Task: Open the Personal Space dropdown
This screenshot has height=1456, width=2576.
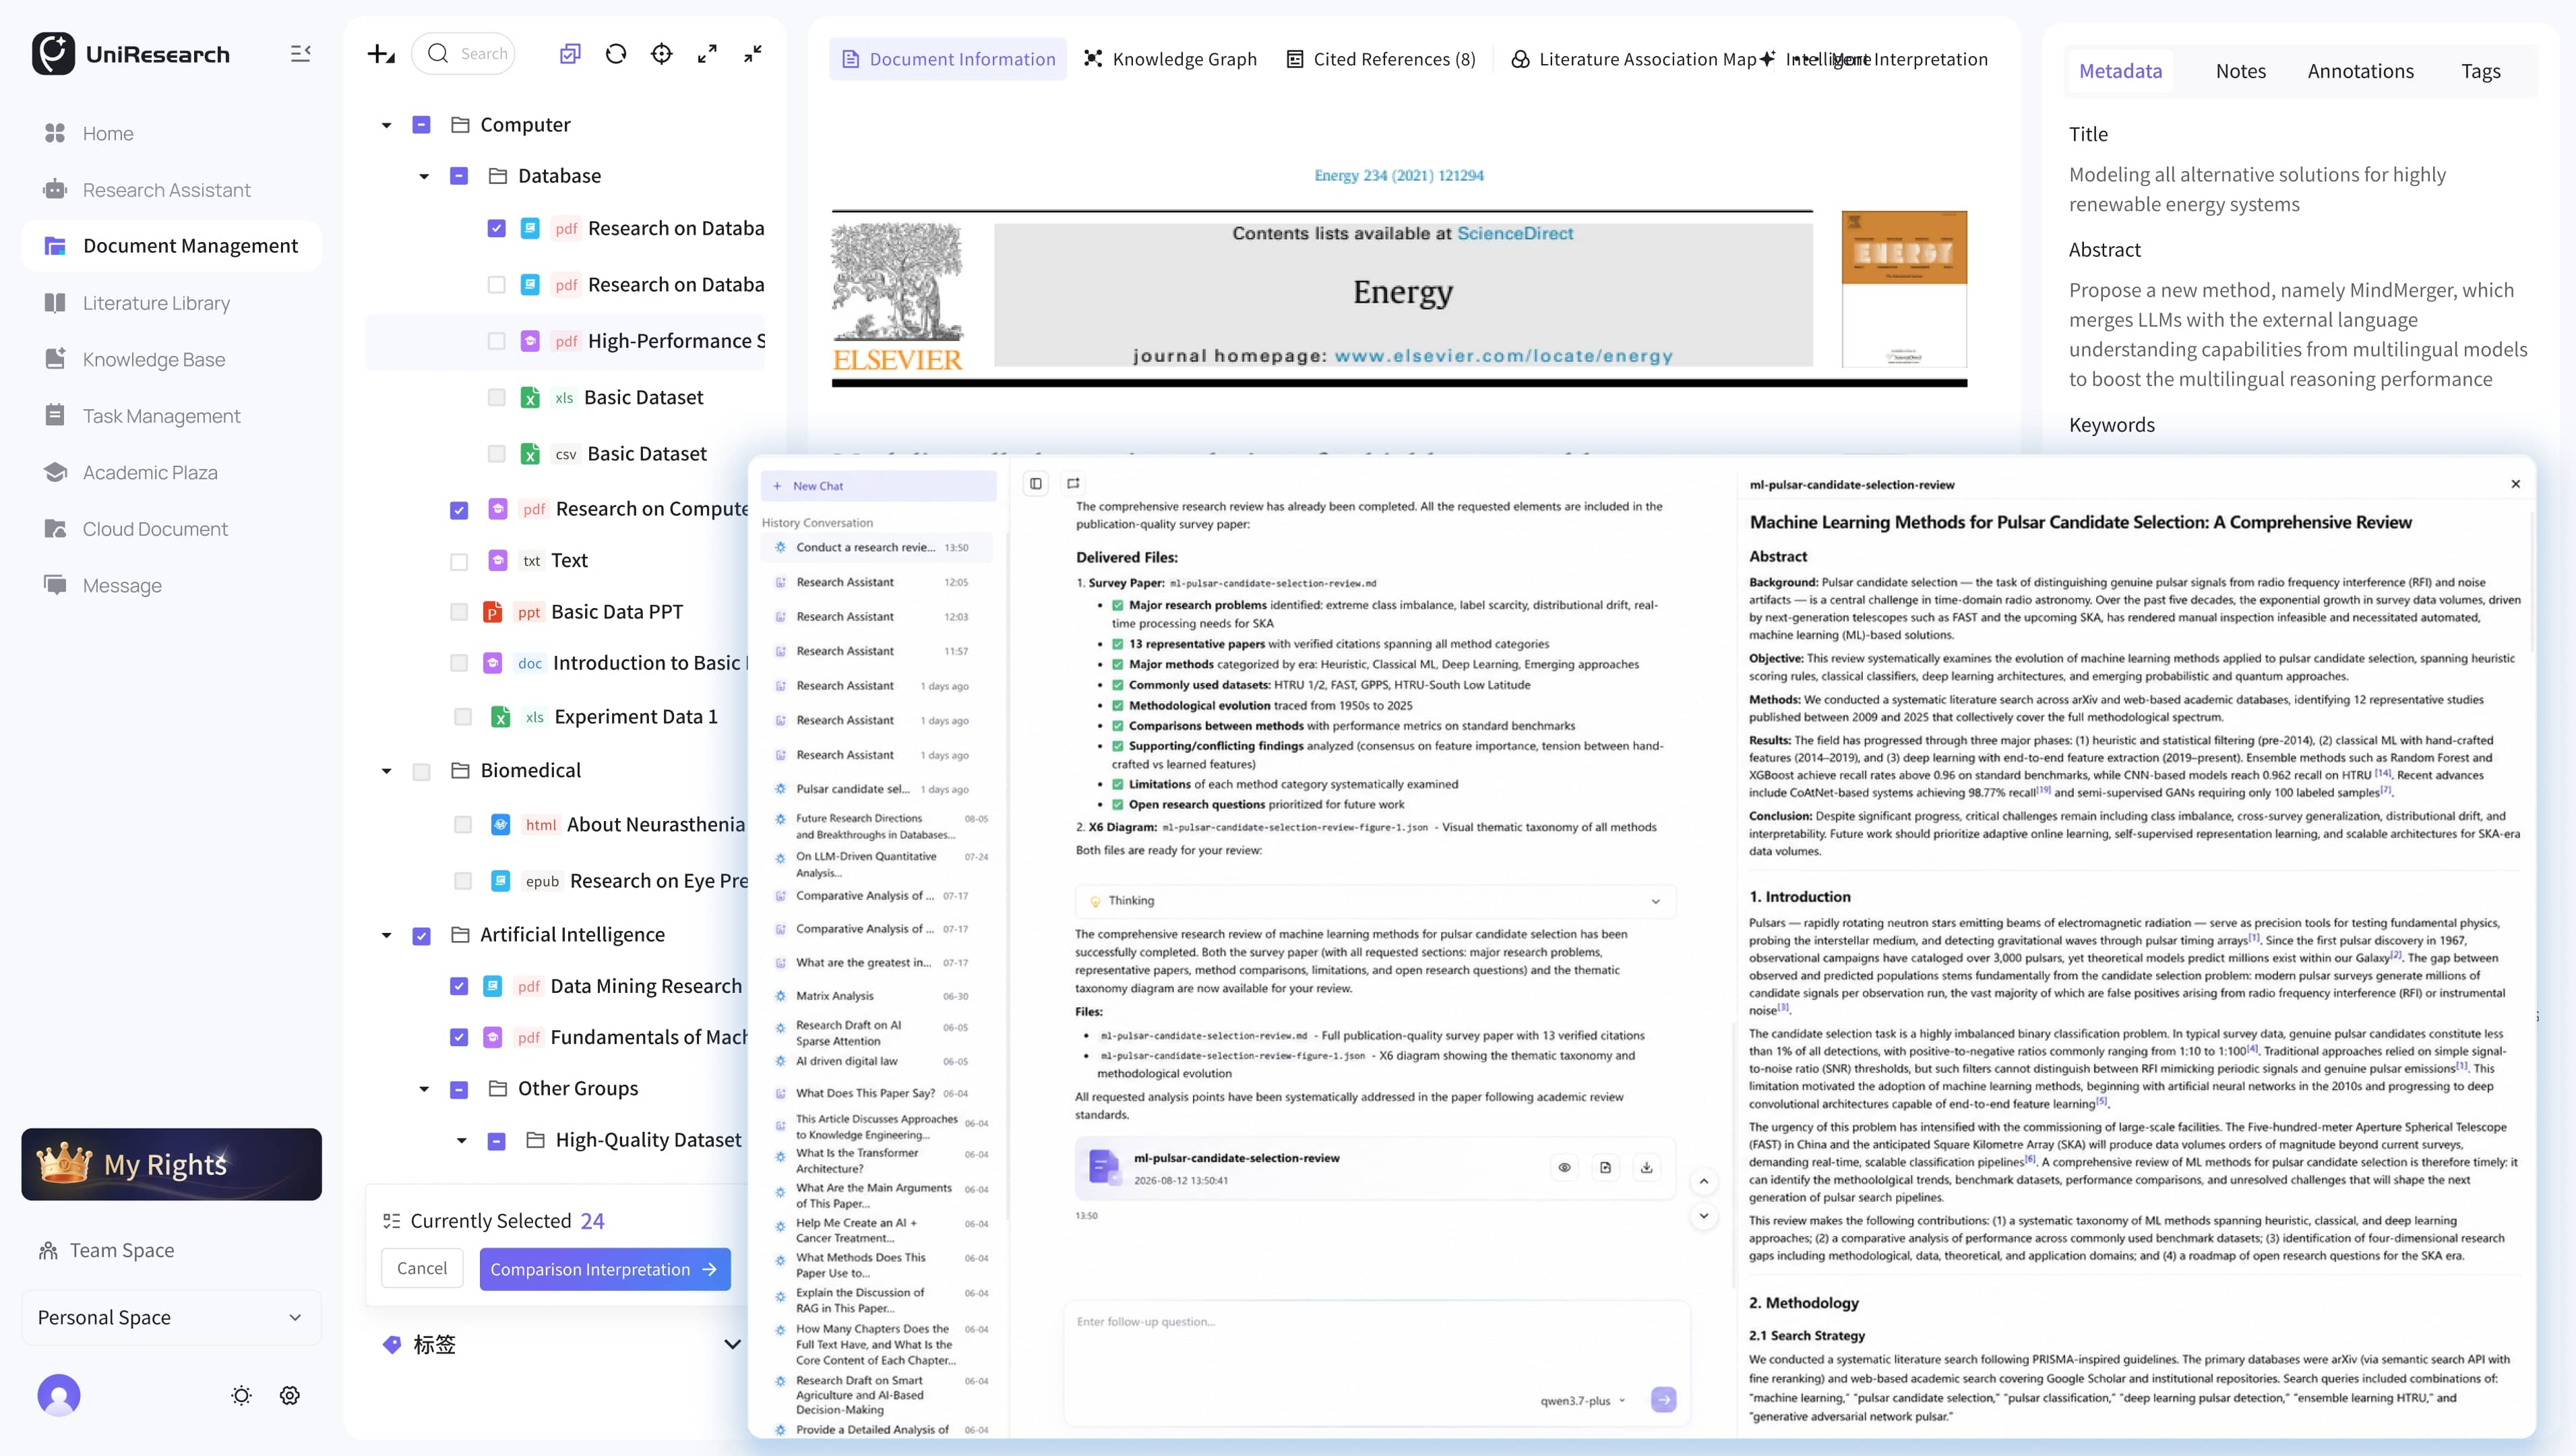Action: click(171, 1317)
